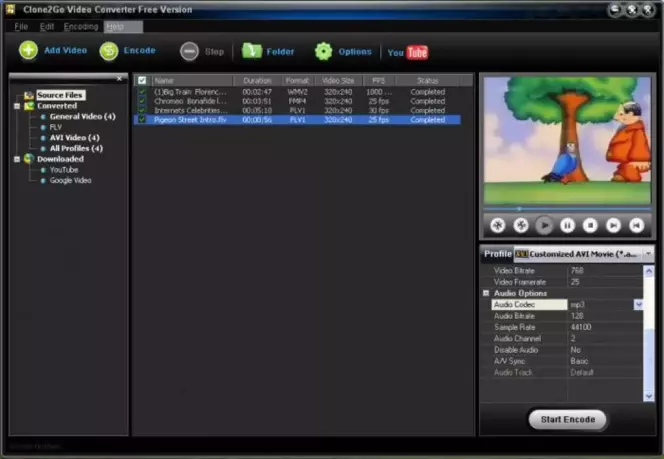Collapse the Downloaded tree node
This screenshot has width=664, height=459.
pos(17,159)
